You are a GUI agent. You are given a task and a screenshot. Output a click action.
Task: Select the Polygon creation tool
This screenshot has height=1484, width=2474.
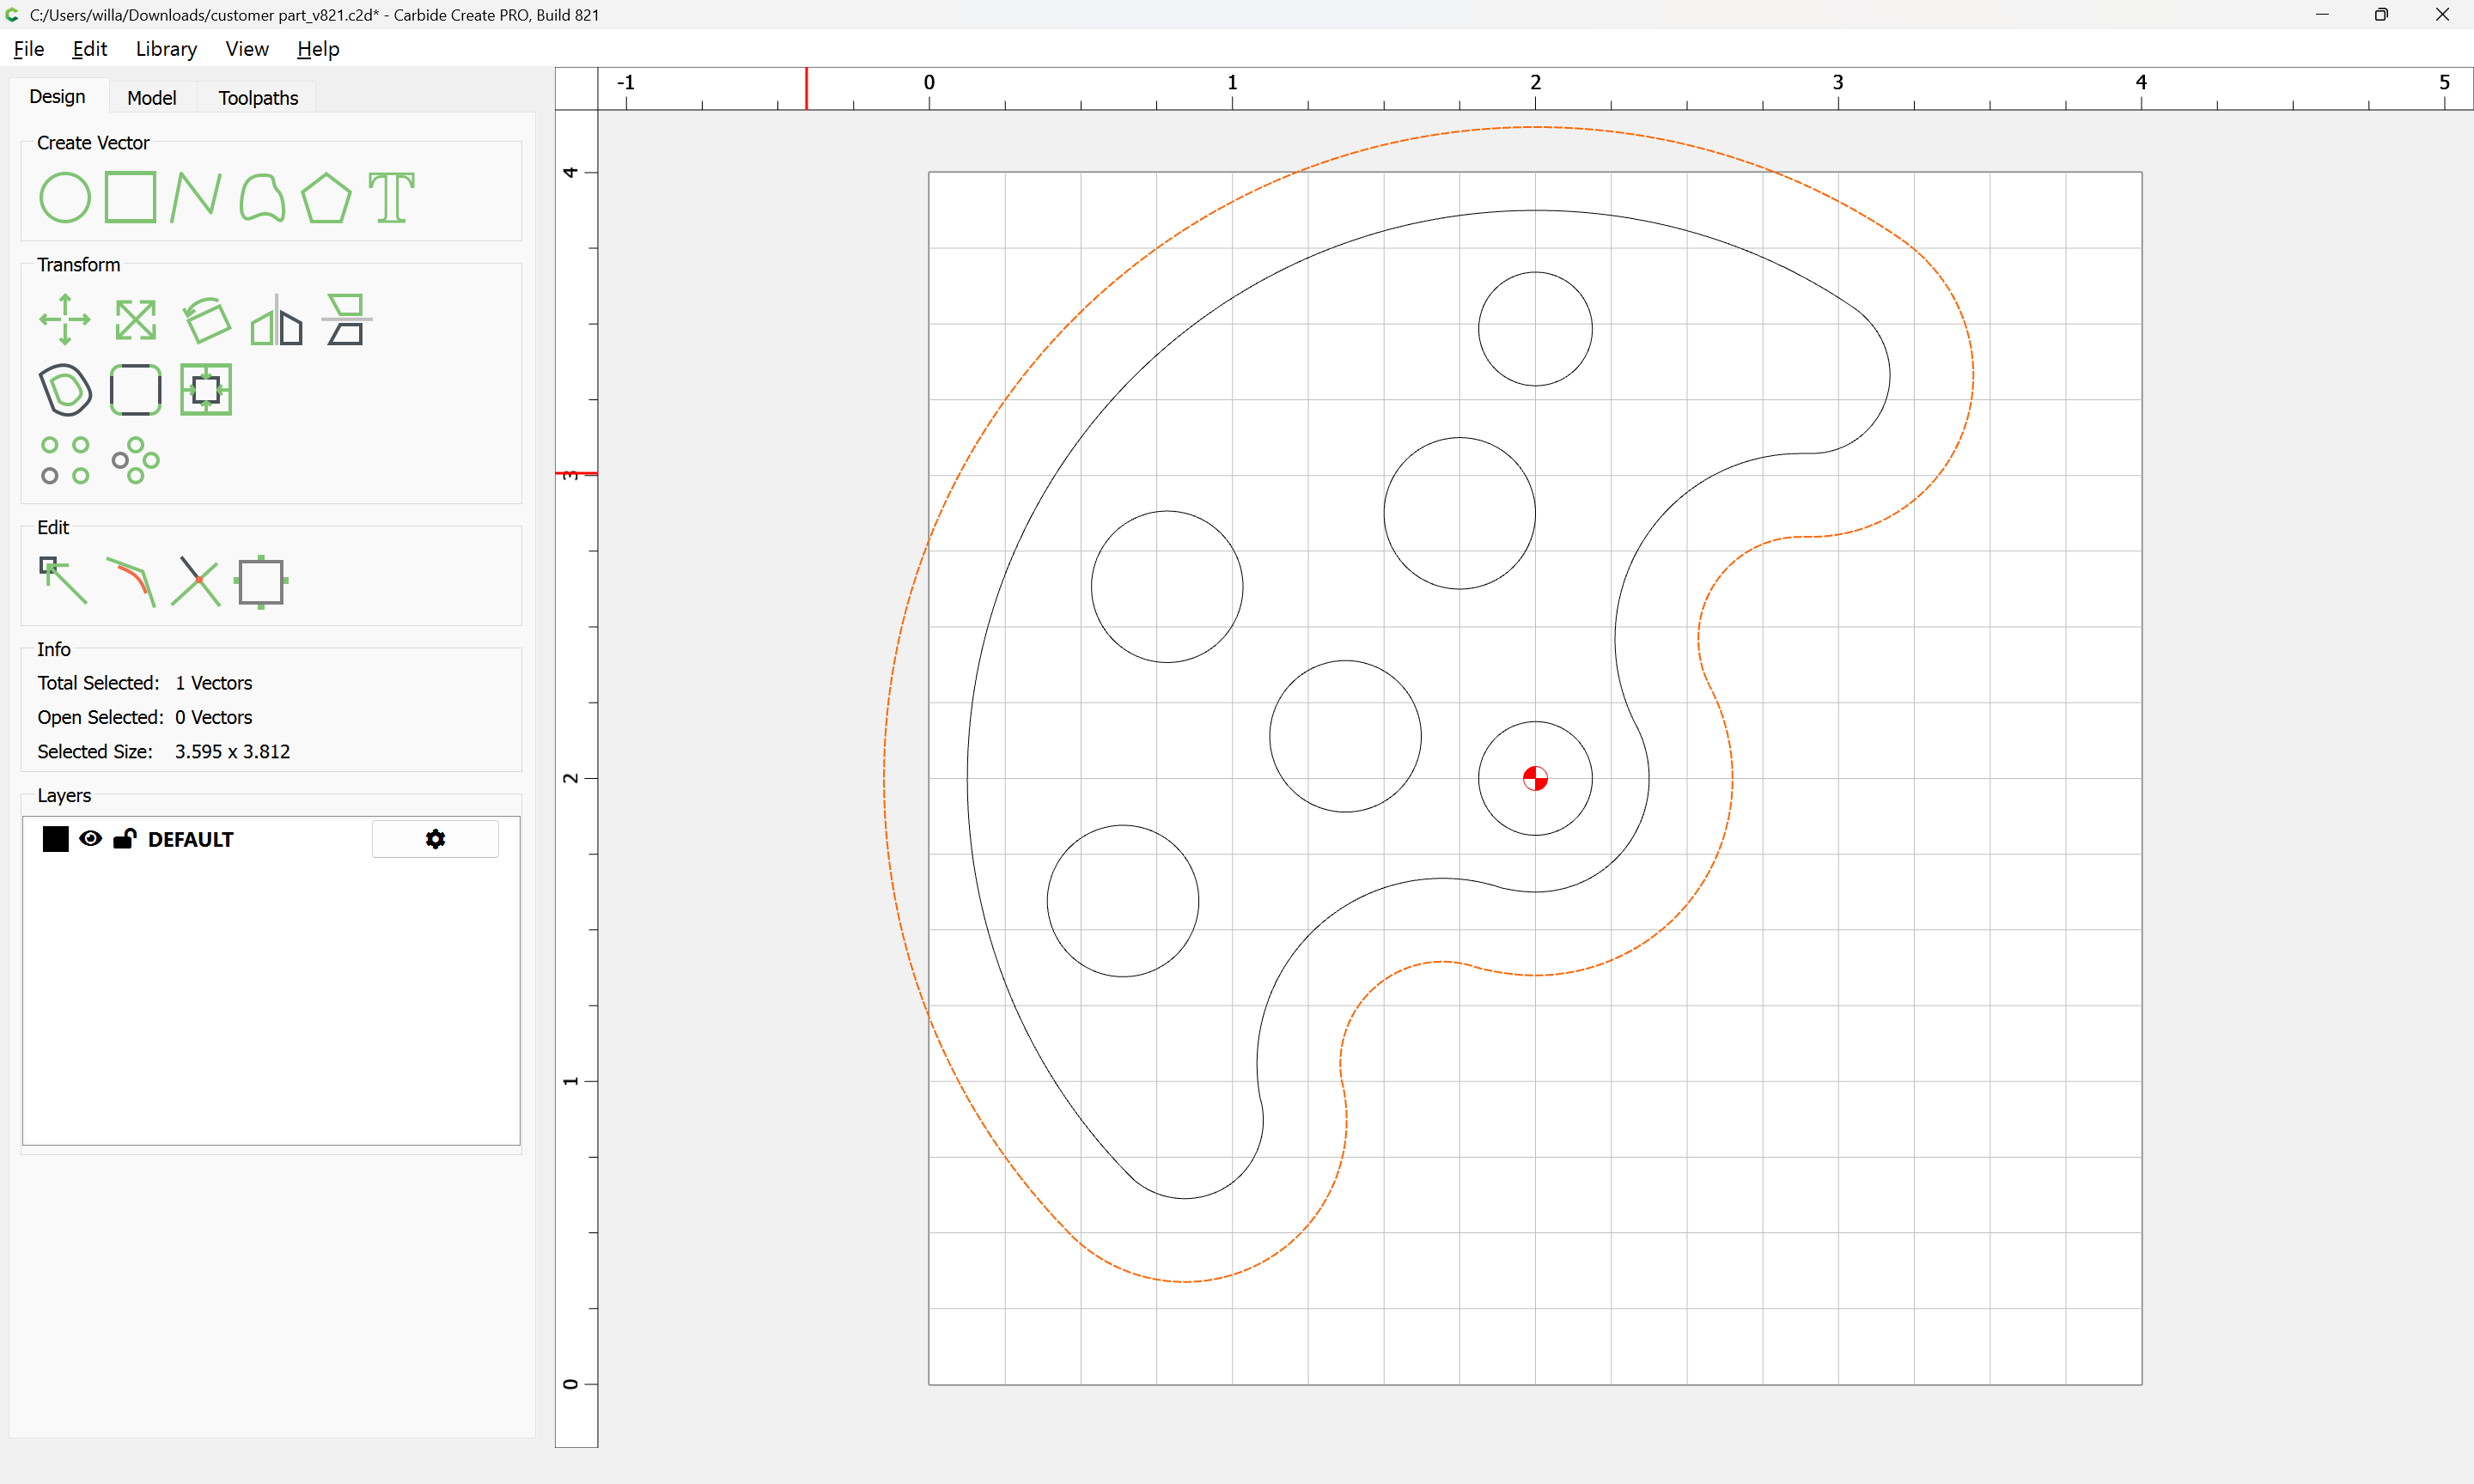(327, 197)
